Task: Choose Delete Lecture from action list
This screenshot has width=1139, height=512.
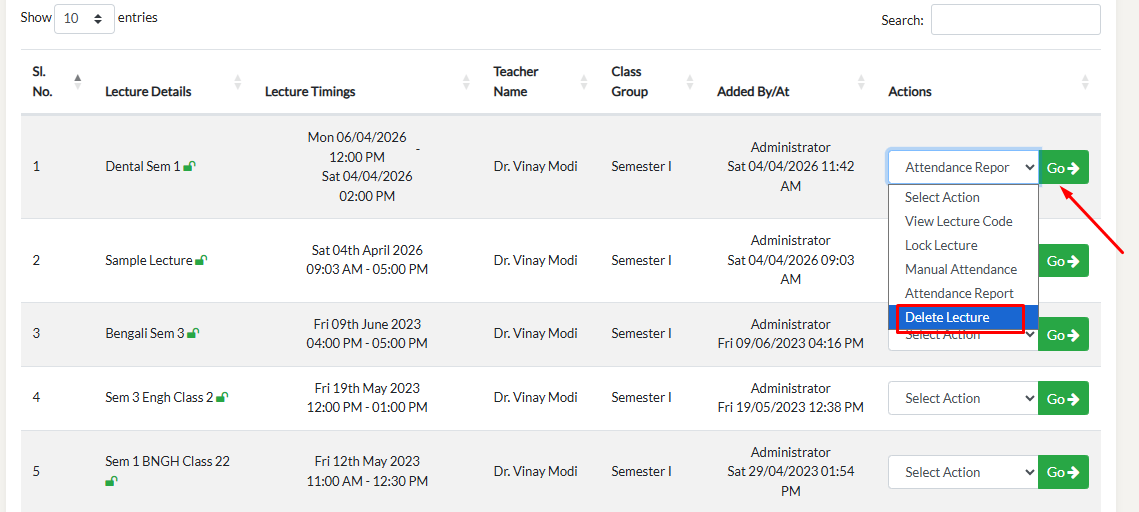Action: [x=947, y=318]
